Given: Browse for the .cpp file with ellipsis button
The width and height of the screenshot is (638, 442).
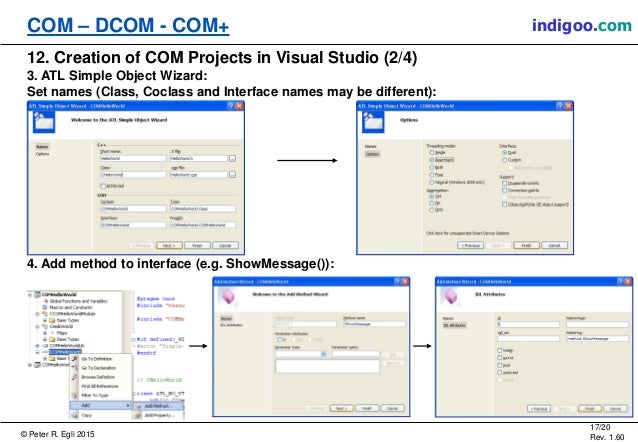Looking at the screenshot, I should click(x=232, y=175).
